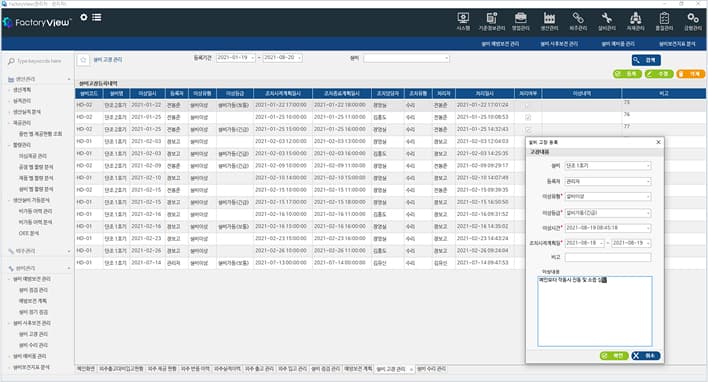708x382 pixels.
Task: Open the 시스템 monitor icon menu
Action: pos(463,21)
